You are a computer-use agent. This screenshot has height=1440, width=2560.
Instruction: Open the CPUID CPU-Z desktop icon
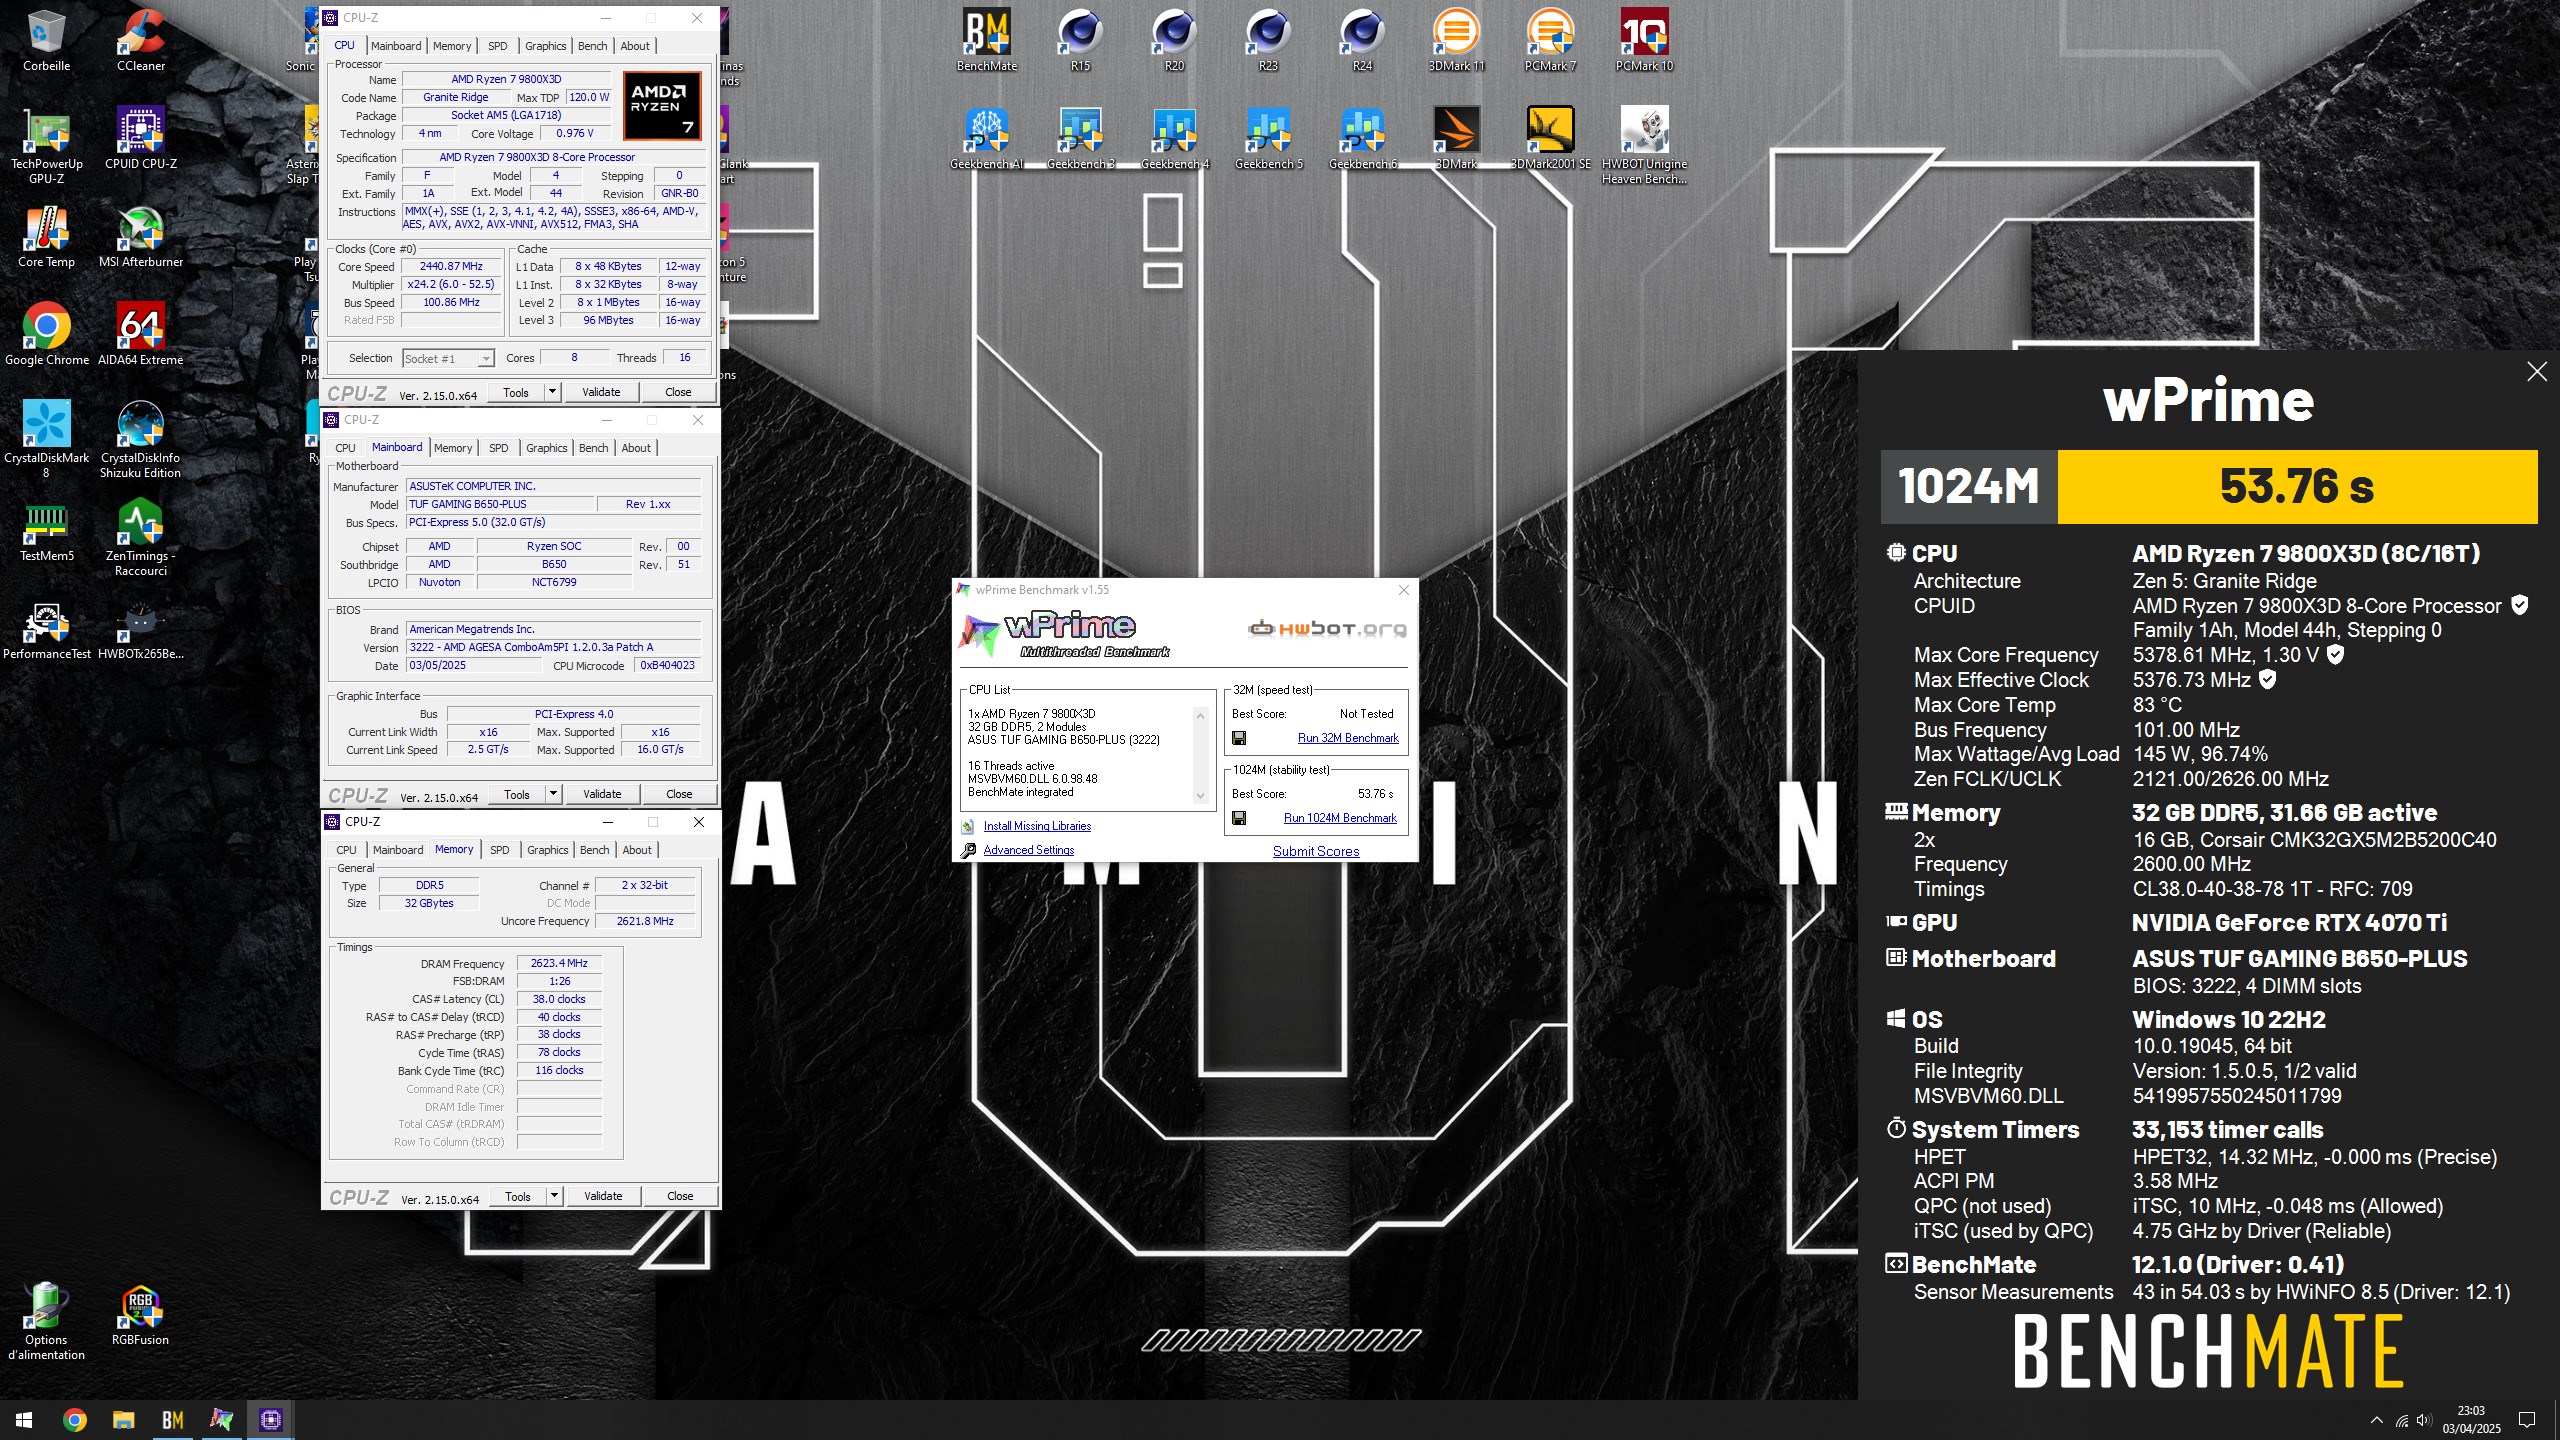pyautogui.click(x=141, y=138)
